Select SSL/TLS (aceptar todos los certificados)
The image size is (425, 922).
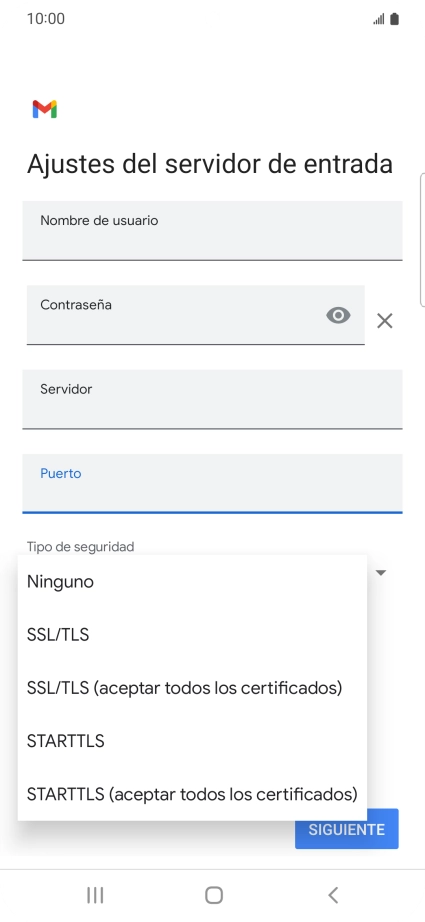click(x=192, y=688)
